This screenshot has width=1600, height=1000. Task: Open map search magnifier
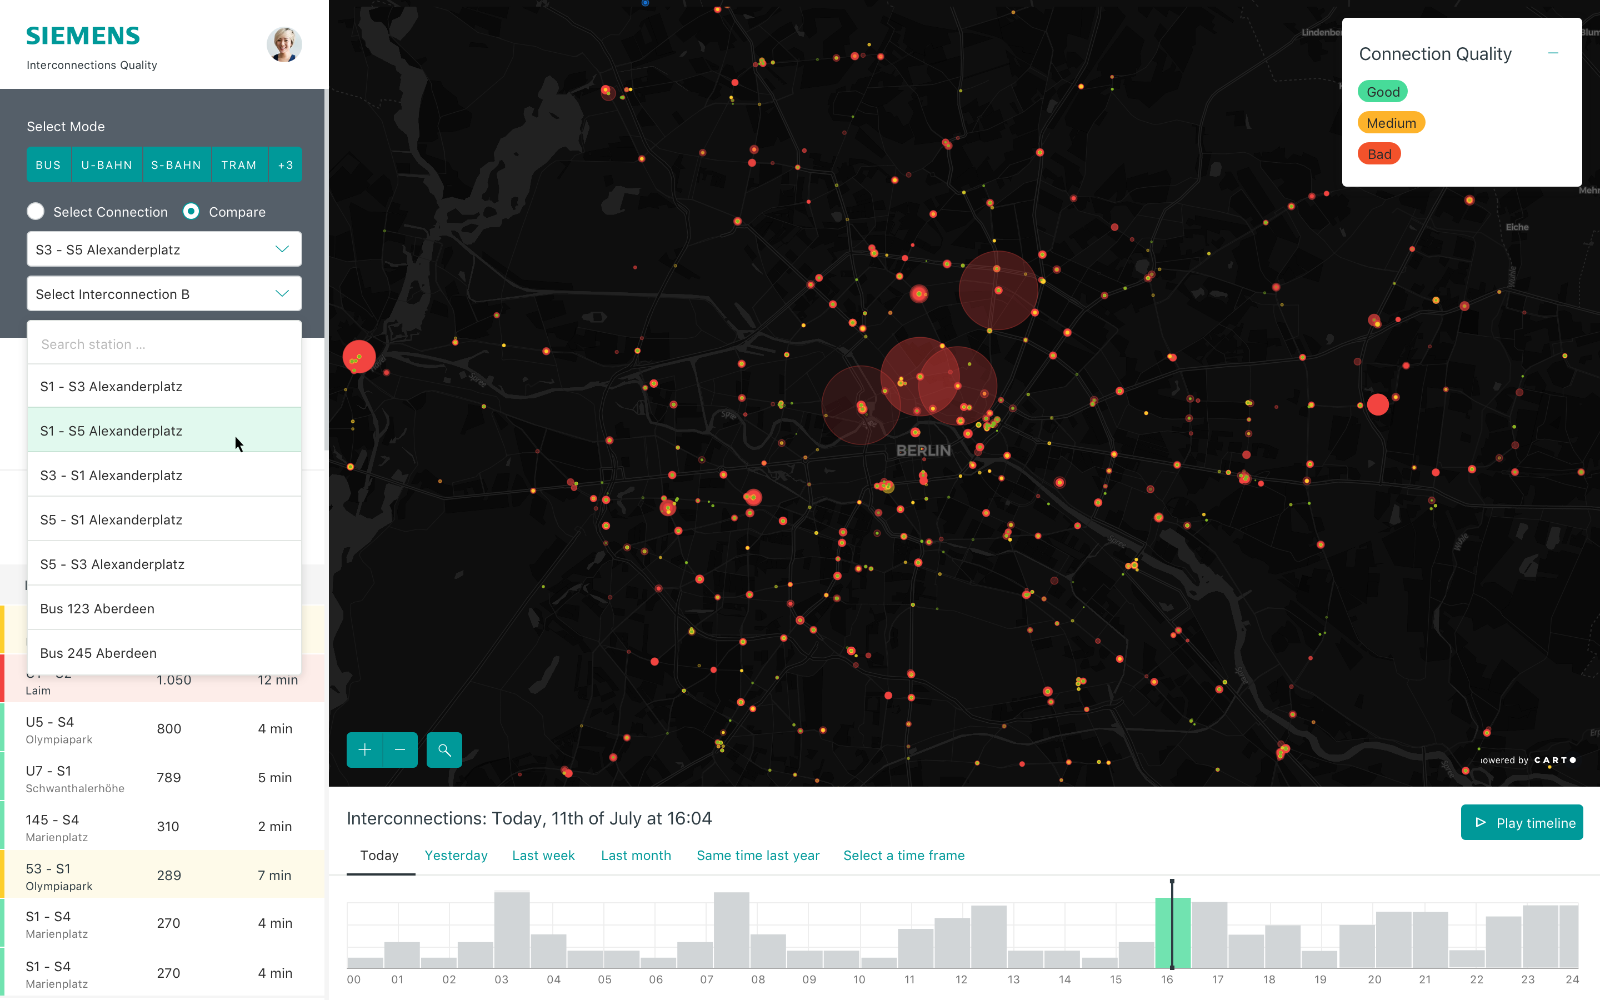444,750
